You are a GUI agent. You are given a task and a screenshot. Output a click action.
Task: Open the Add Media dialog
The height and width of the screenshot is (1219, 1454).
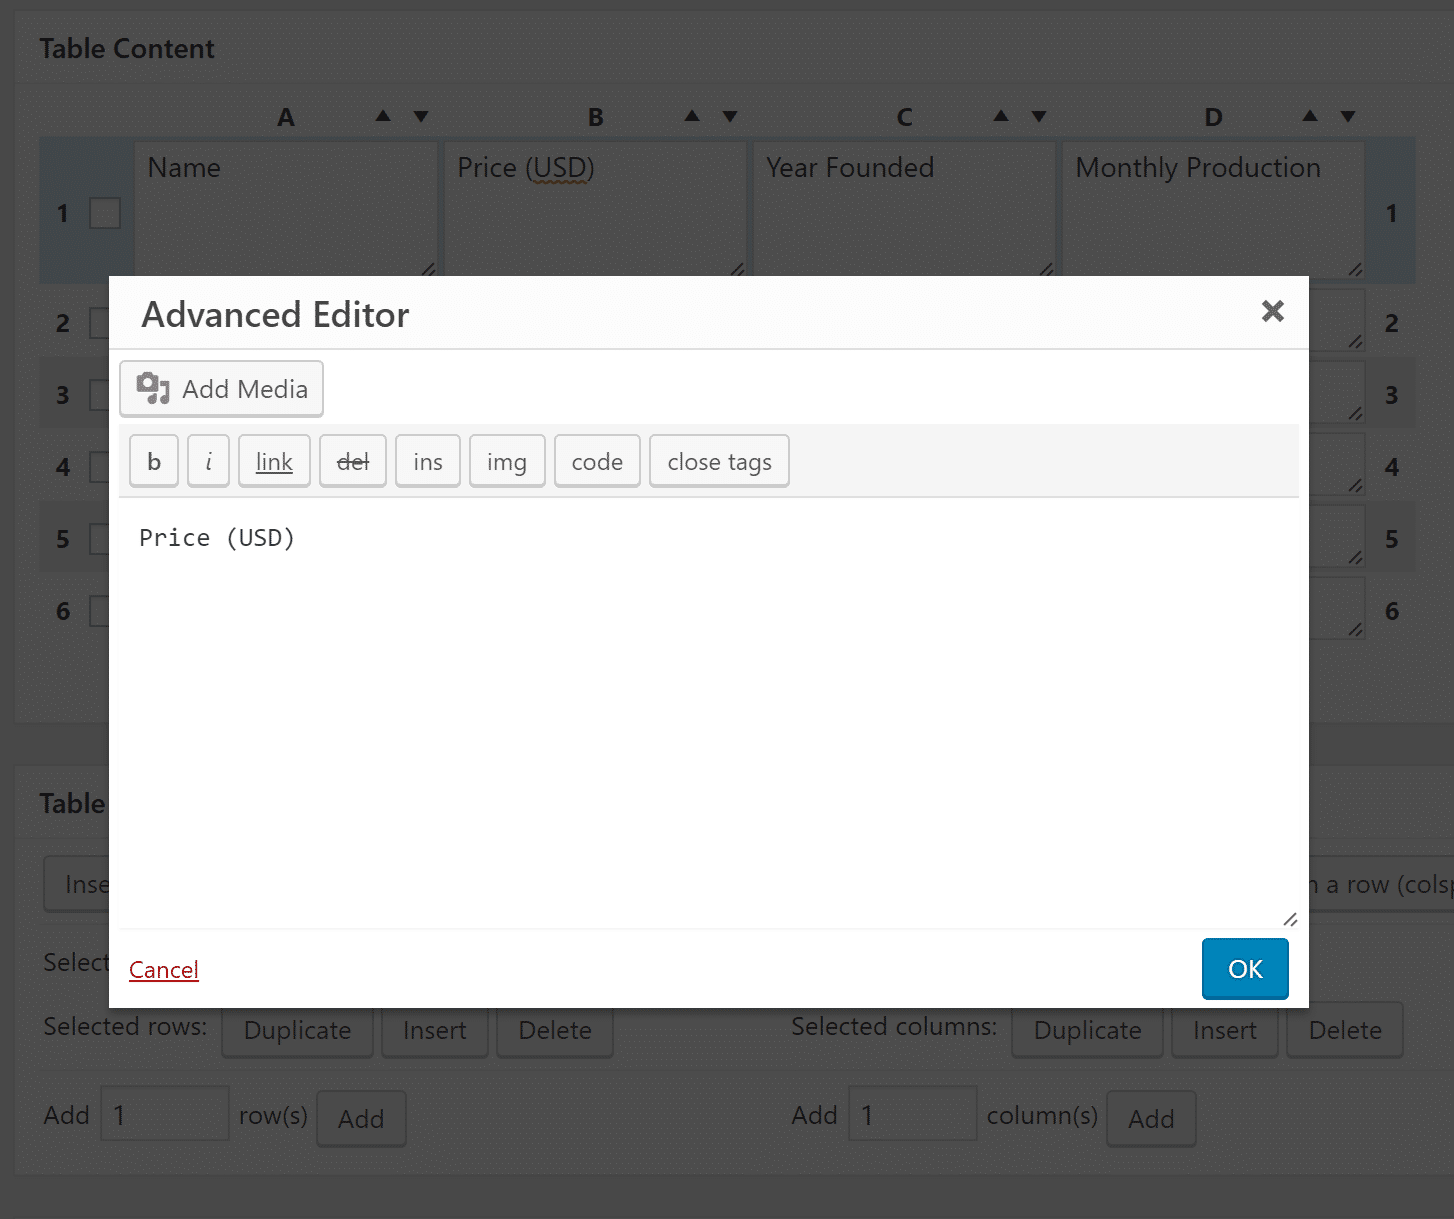tap(221, 389)
